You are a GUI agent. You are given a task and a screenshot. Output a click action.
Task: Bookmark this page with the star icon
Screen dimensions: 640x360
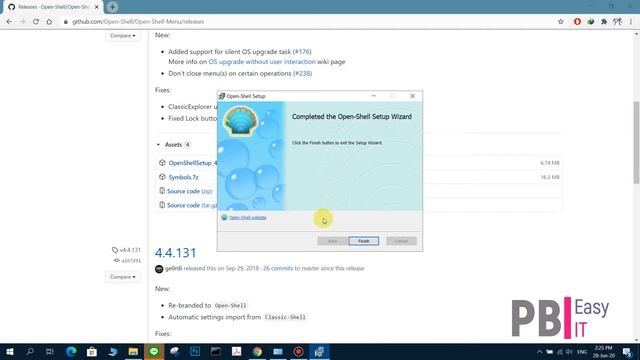tap(561, 22)
